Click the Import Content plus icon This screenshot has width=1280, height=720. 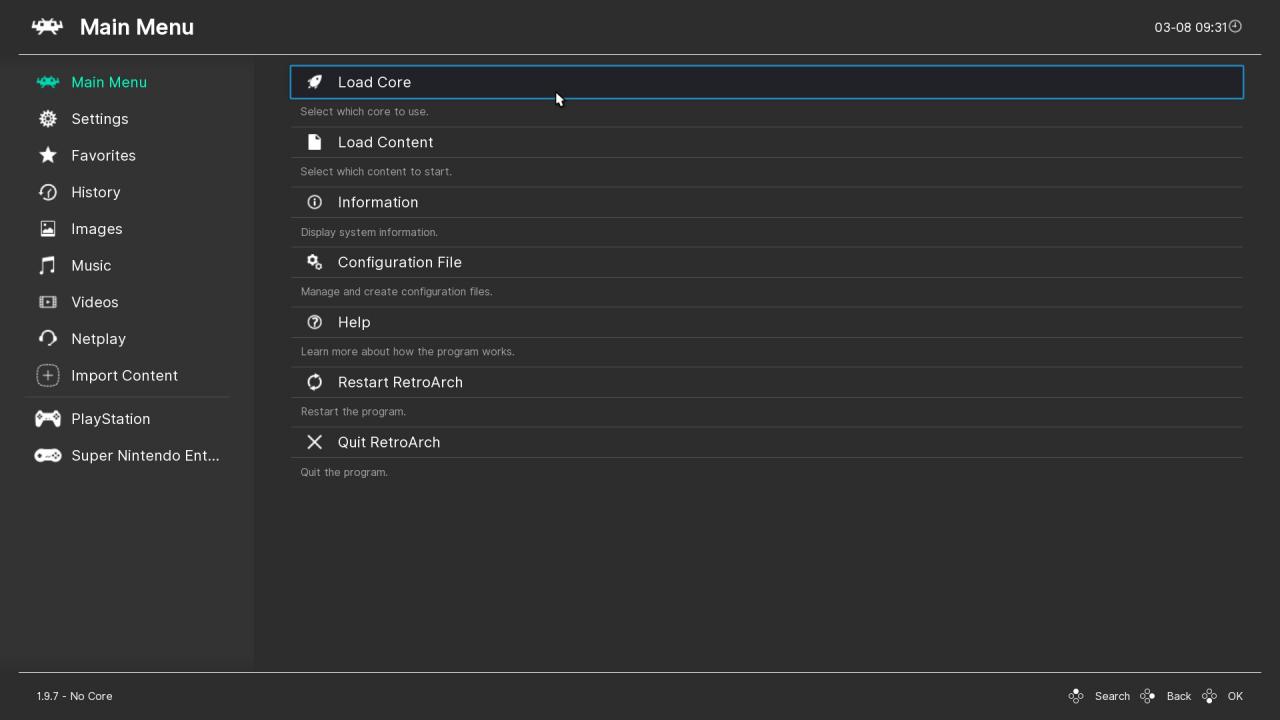tap(47, 375)
